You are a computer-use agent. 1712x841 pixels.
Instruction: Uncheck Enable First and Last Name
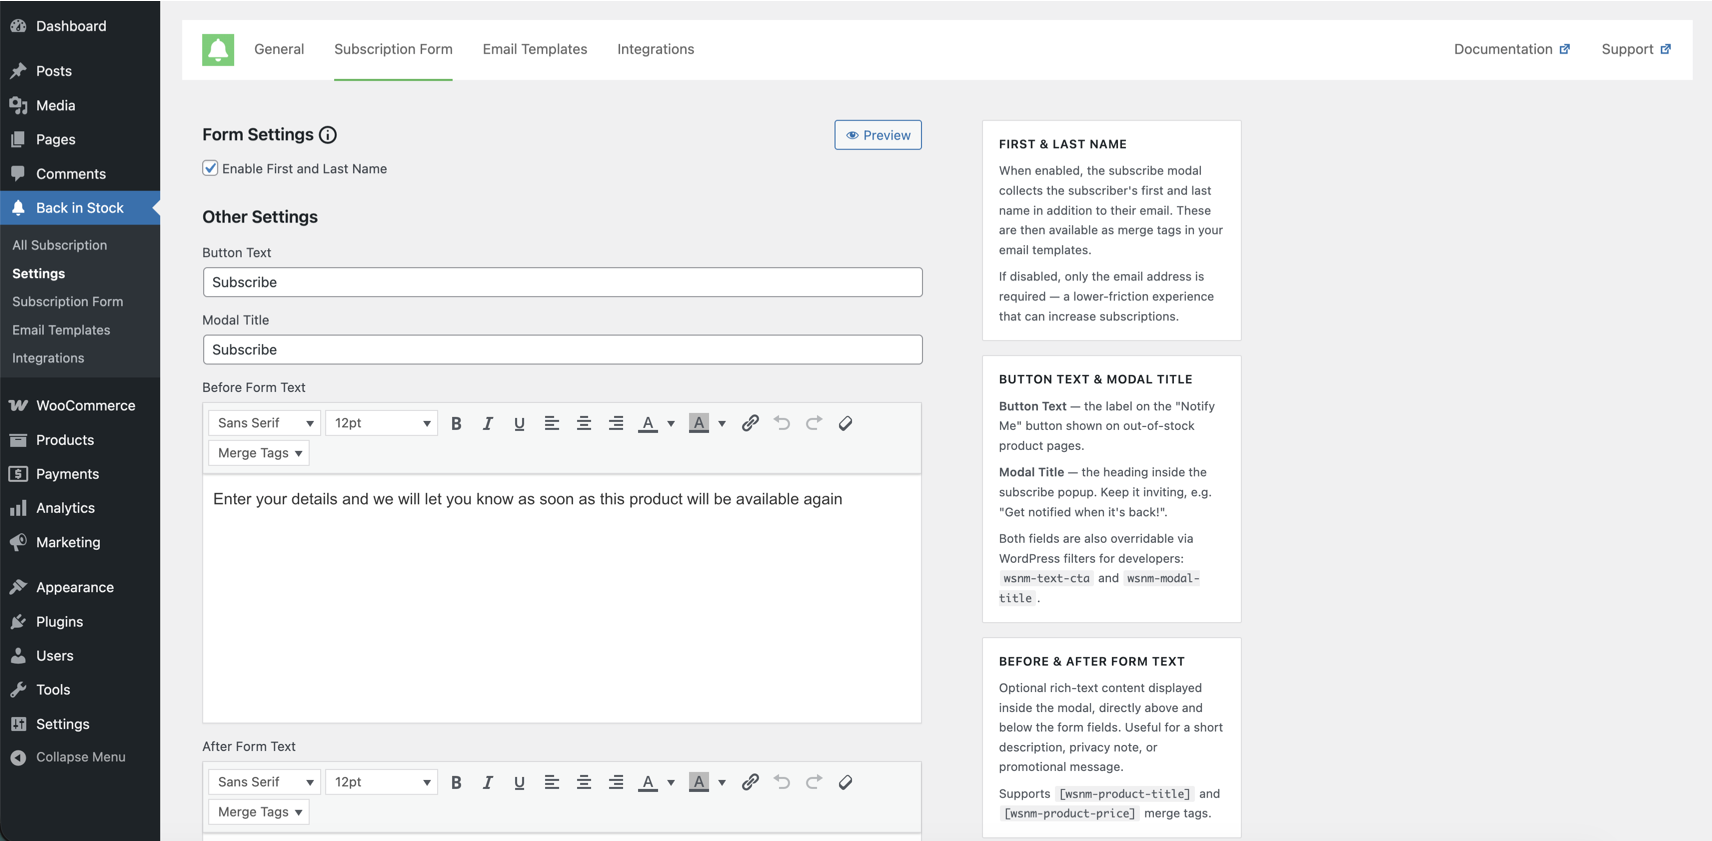(x=210, y=168)
